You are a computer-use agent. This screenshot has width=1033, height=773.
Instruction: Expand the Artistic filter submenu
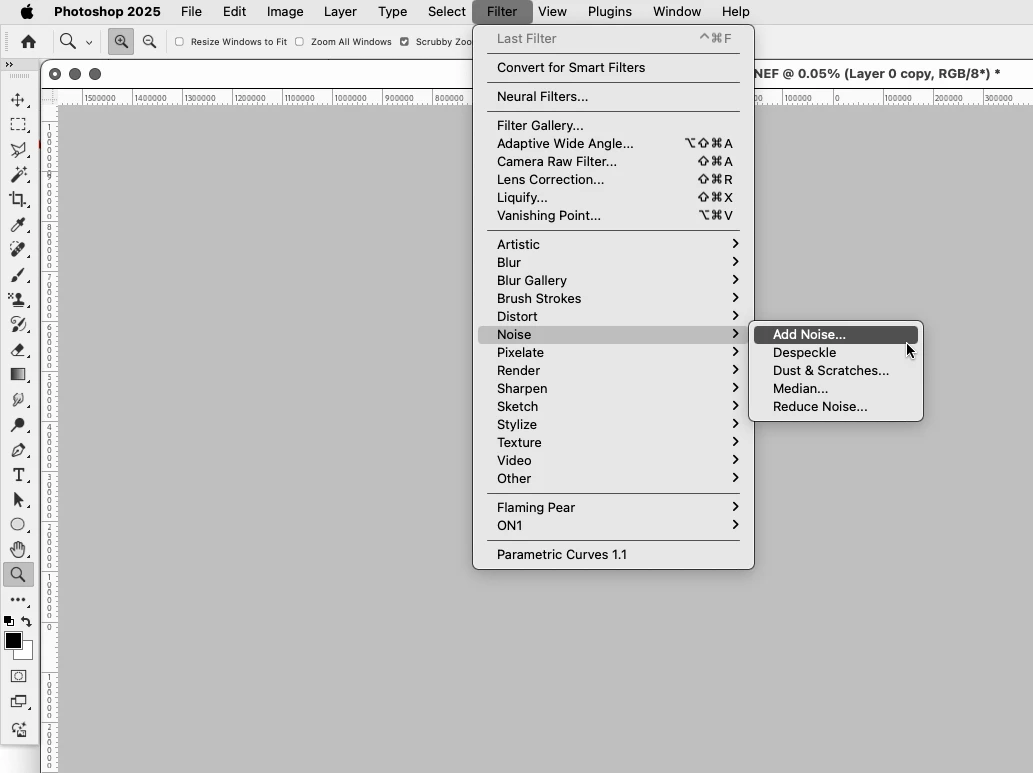pos(613,244)
